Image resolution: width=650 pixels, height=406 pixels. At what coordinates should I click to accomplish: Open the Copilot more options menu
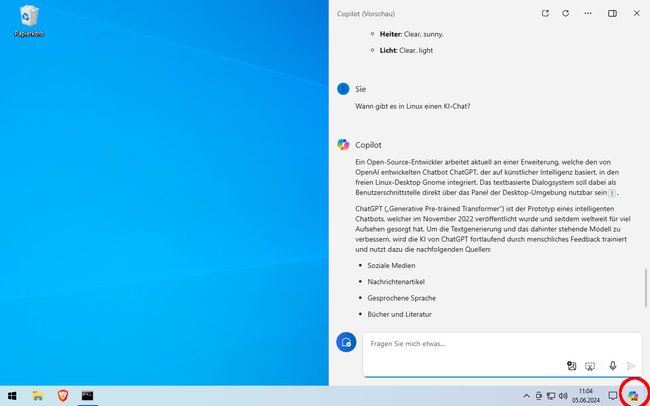(x=588, y=13)
